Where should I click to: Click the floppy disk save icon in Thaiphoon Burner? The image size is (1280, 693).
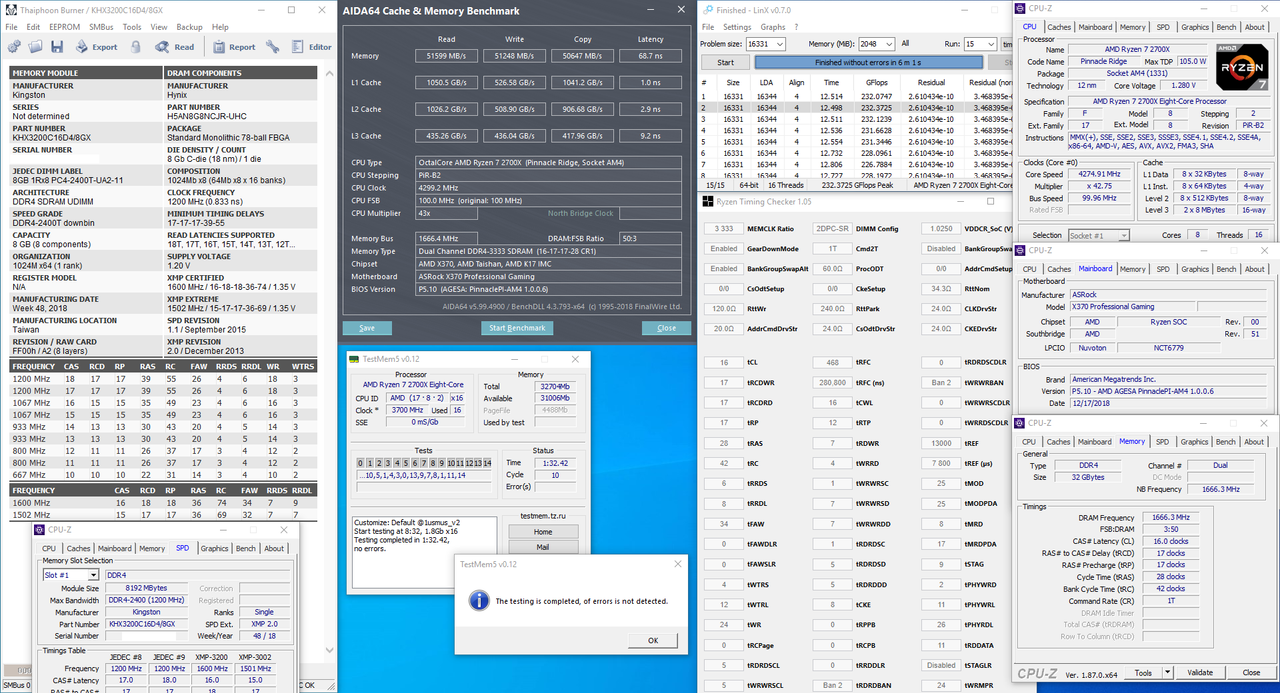[x=57, y=47]
